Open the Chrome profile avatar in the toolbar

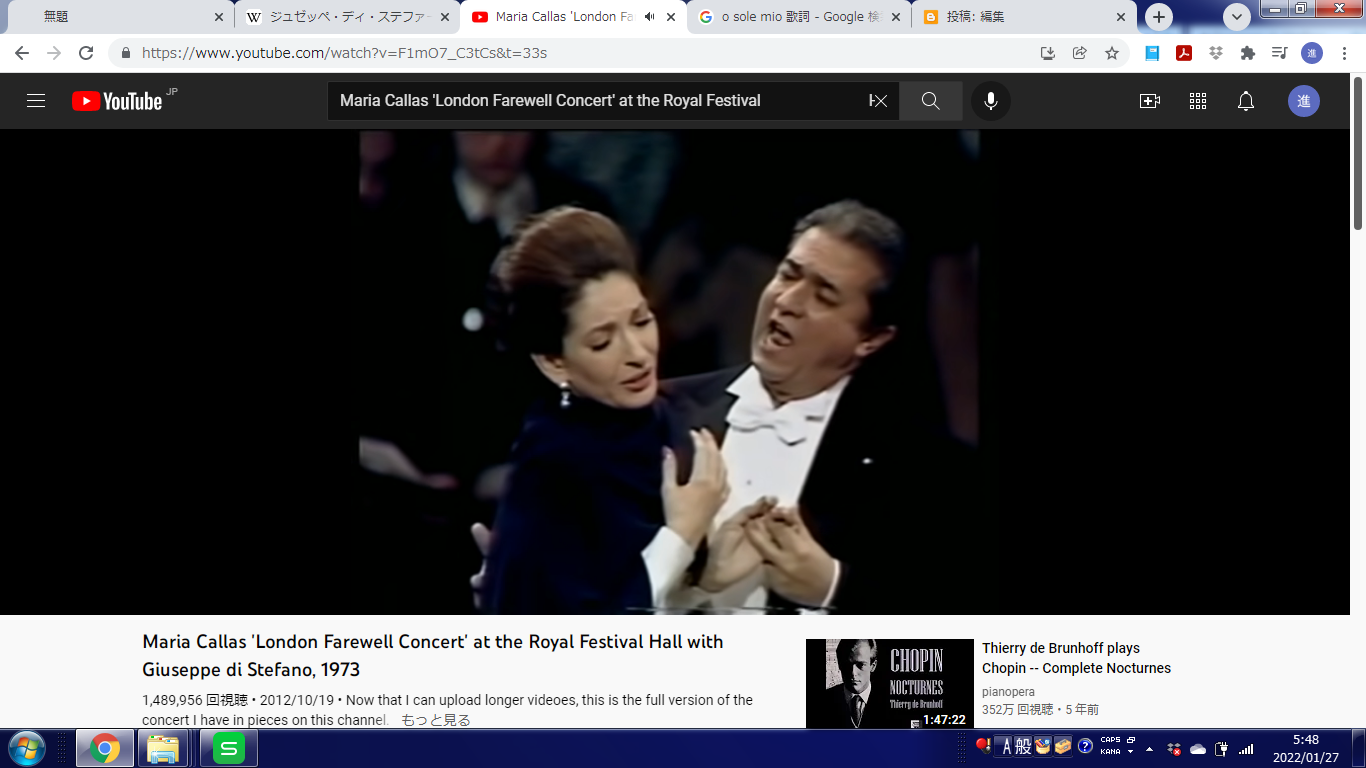(x=1312, y=53)
